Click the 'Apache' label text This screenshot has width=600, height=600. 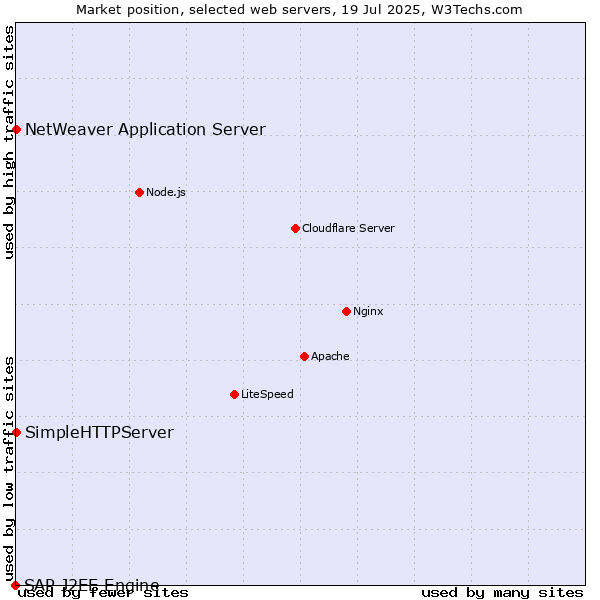pos(330,357)
